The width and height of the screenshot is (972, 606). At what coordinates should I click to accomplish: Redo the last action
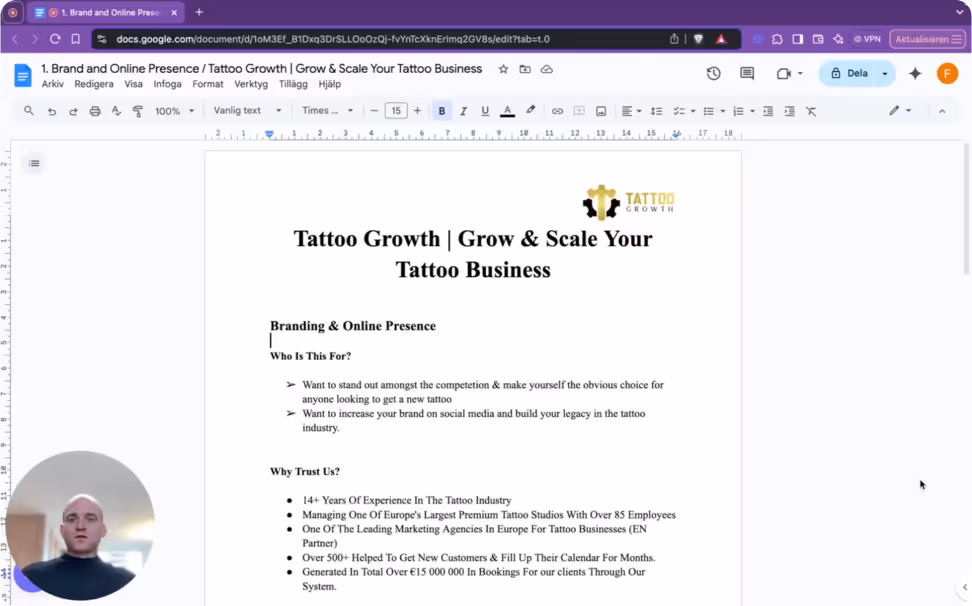coord(73,112)
